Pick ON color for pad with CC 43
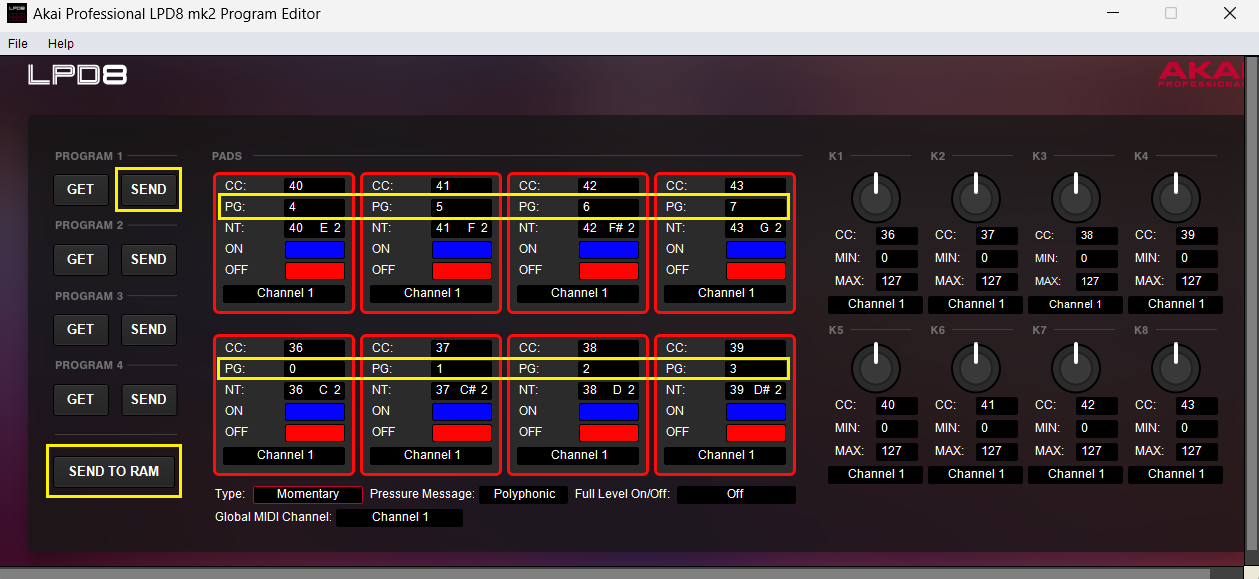Image resolution: width=1259 pixels, height=579 pixels. click(x=756, y=249)
